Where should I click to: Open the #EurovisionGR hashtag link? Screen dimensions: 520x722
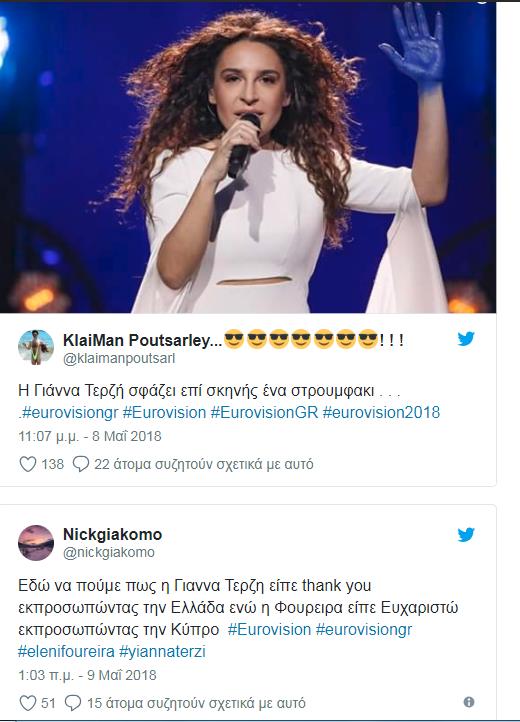tap(264, 412)
